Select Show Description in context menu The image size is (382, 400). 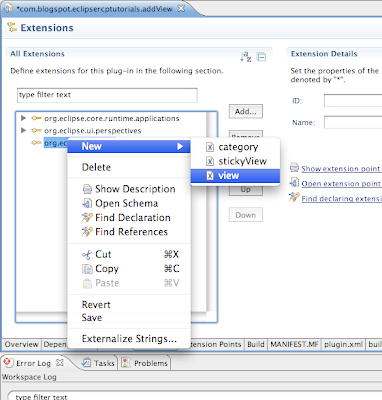coord(129,189)
